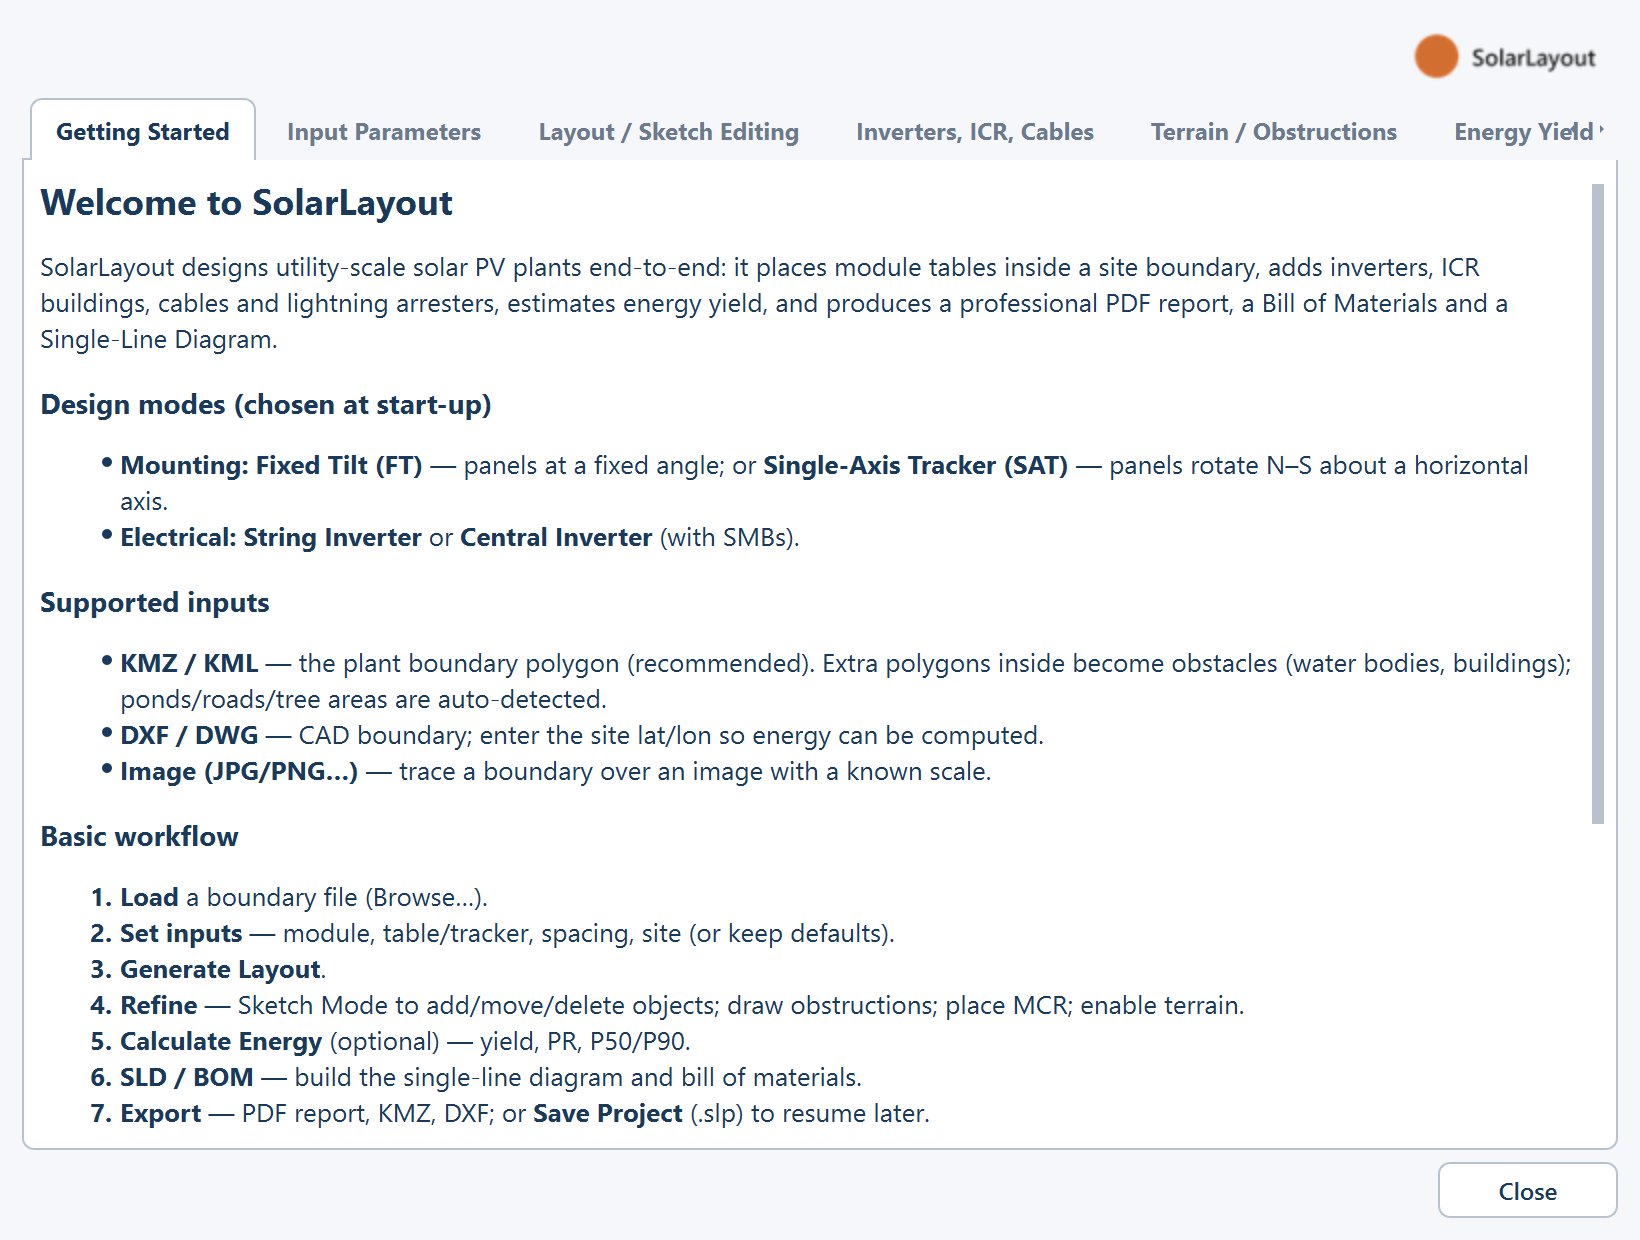Open the Input Parameters tab
Screen dimensions: 1640x1240
[384, 131]
